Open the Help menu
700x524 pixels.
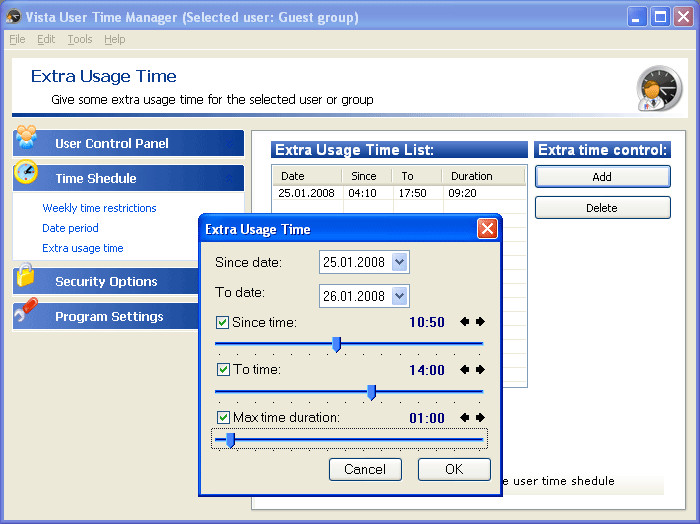click(x=115, y=39)
